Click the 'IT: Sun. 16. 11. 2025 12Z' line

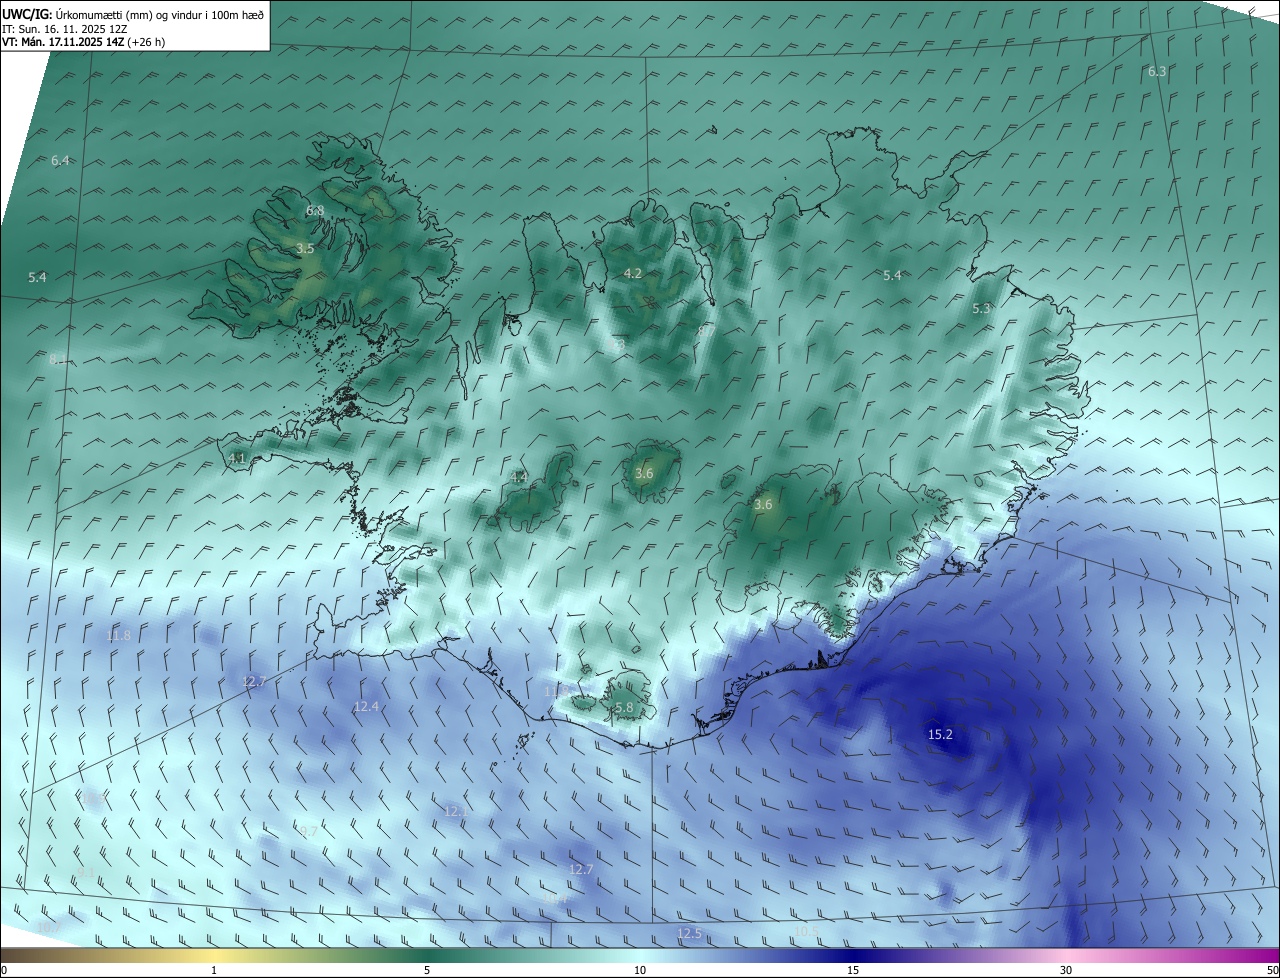point(65,28)
